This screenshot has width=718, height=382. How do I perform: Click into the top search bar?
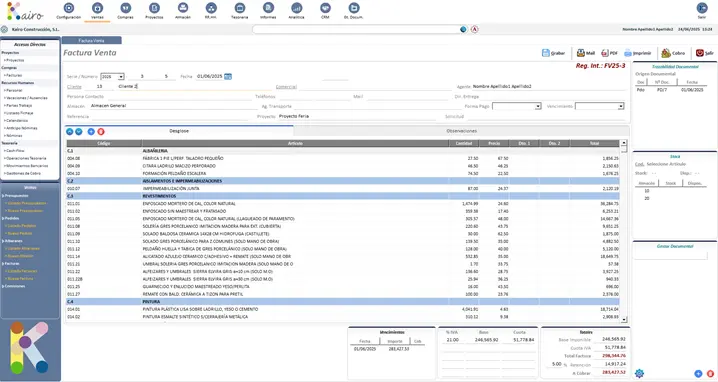(356, 29)
